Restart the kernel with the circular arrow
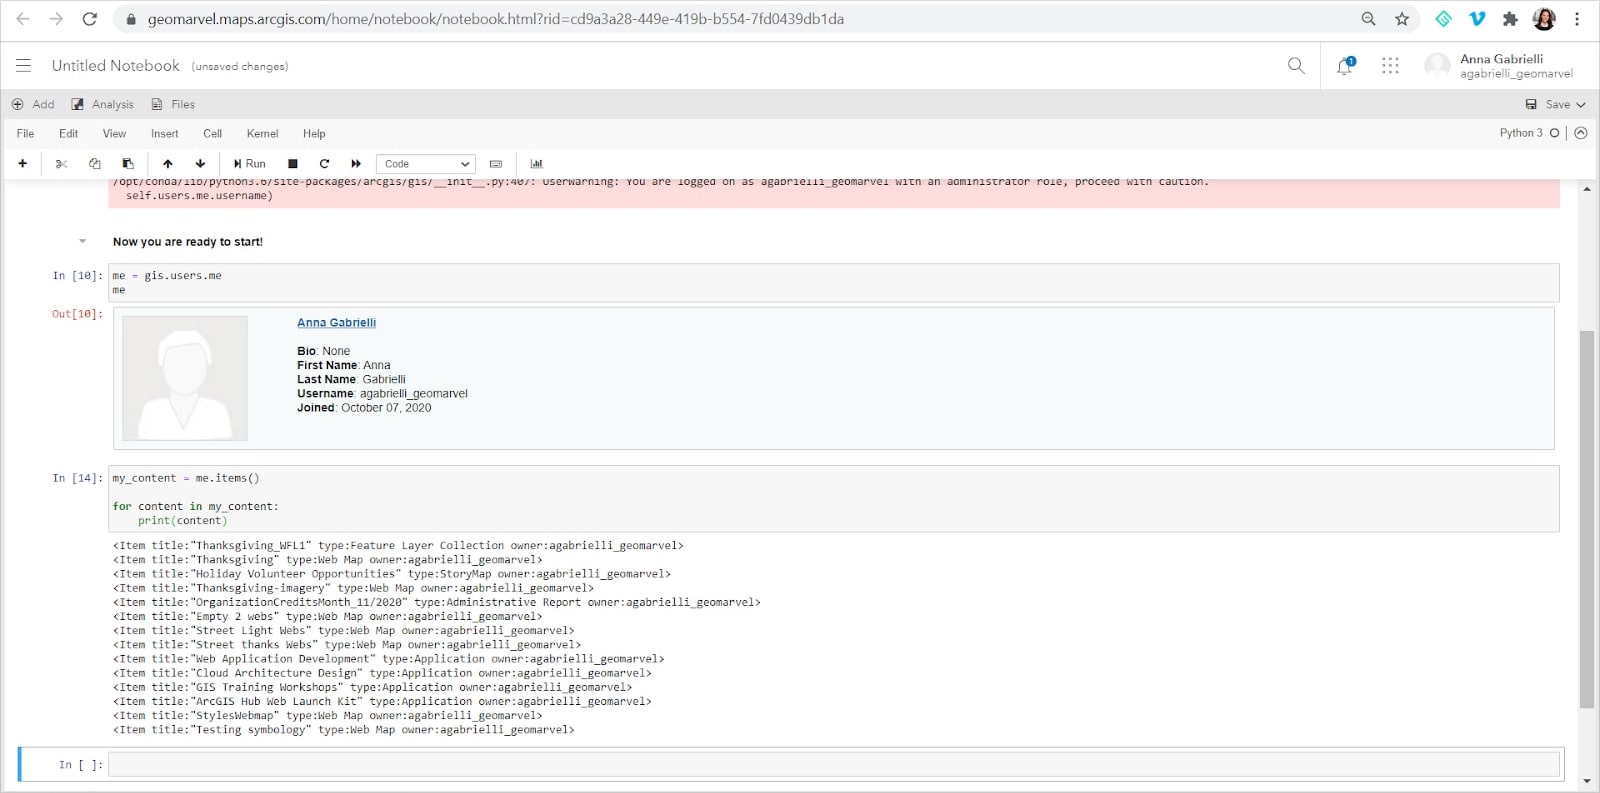The image size is (1600, 793). 324,164
